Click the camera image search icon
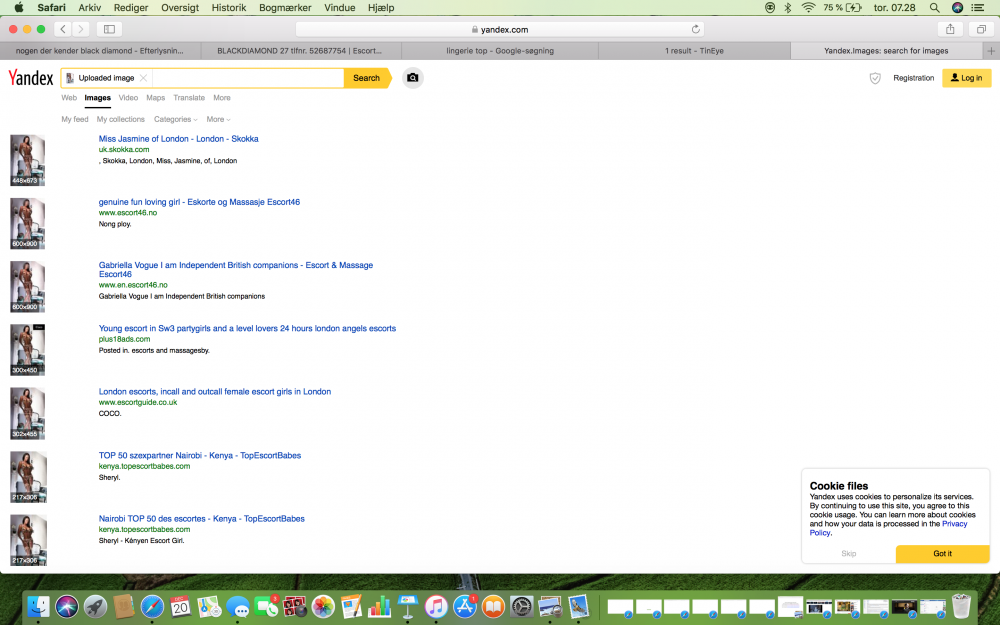Viewport: 1000px width, 625px height. 413,78
